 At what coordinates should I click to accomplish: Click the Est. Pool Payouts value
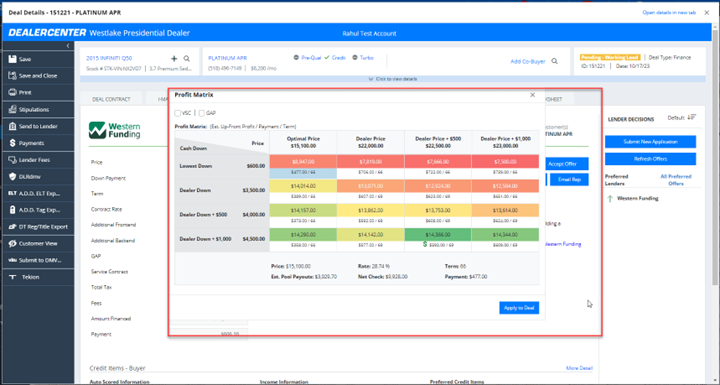click(x=326, y=277)
